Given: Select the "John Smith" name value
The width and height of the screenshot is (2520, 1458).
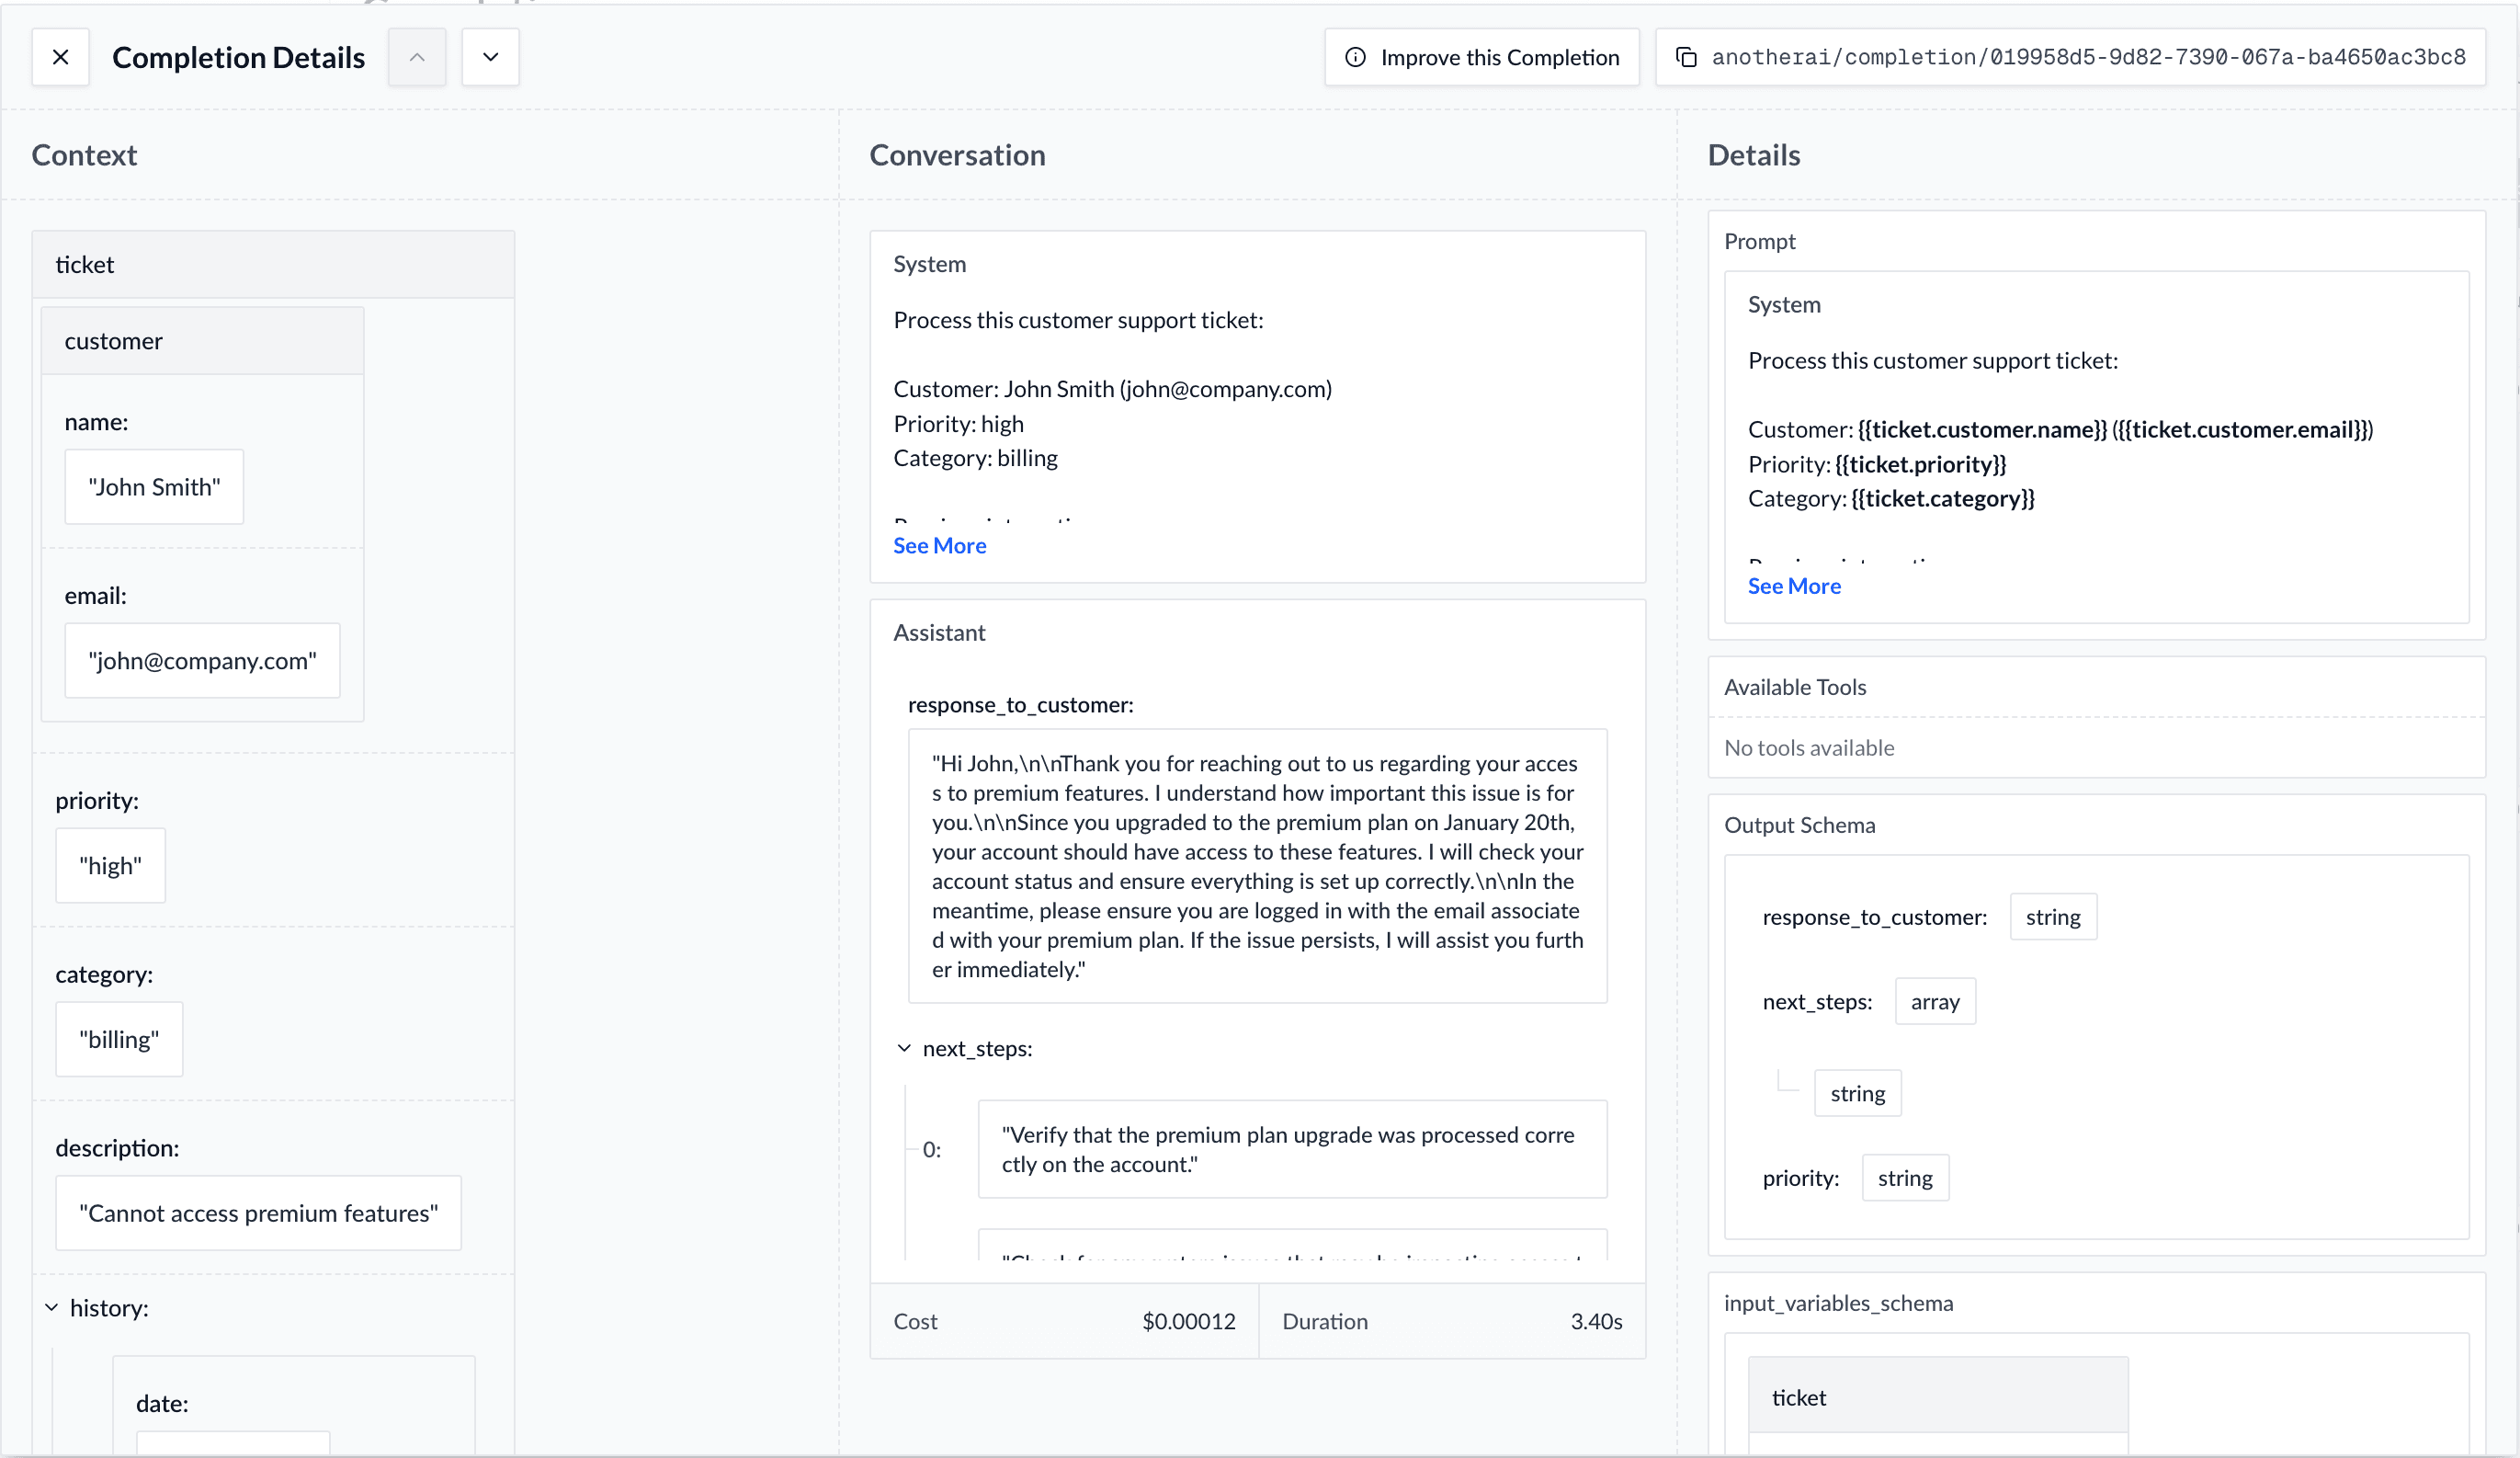Looking at the screenshot, I should (x=154, y=487).
